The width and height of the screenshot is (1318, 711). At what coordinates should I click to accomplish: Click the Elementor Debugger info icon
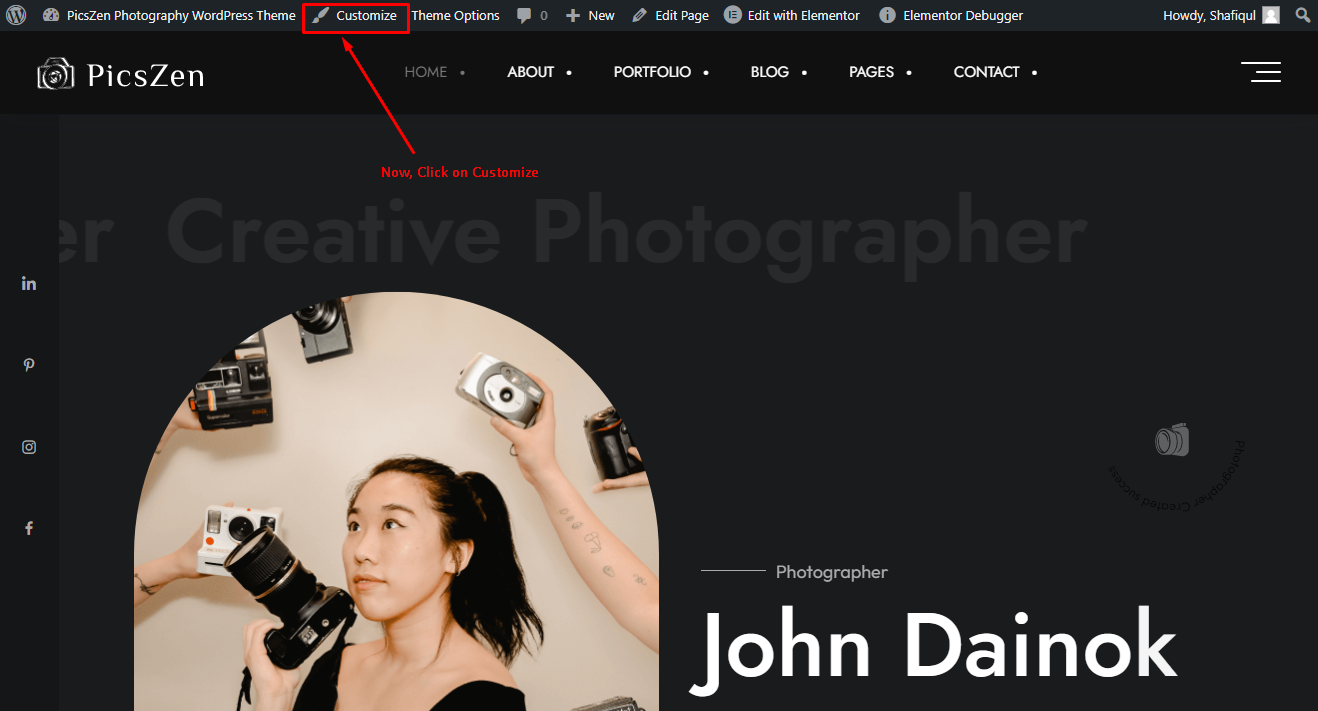887,15
